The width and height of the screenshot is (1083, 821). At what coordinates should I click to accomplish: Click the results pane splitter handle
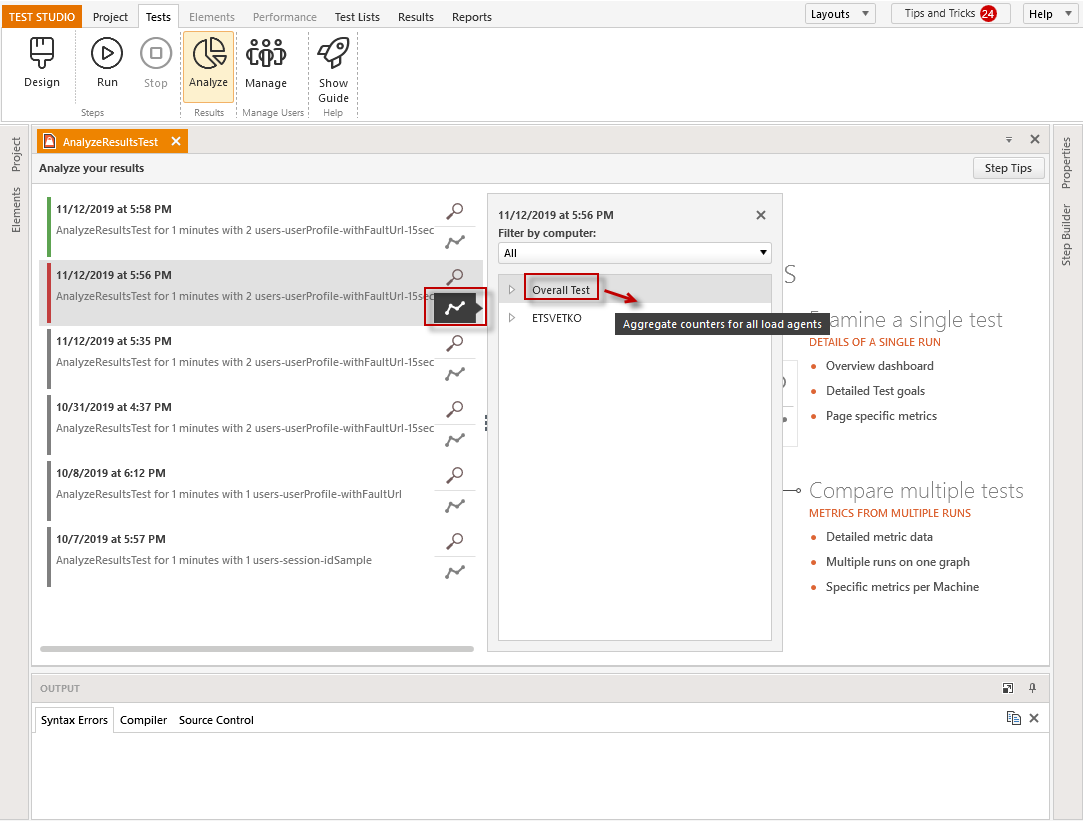click(486, 423)
